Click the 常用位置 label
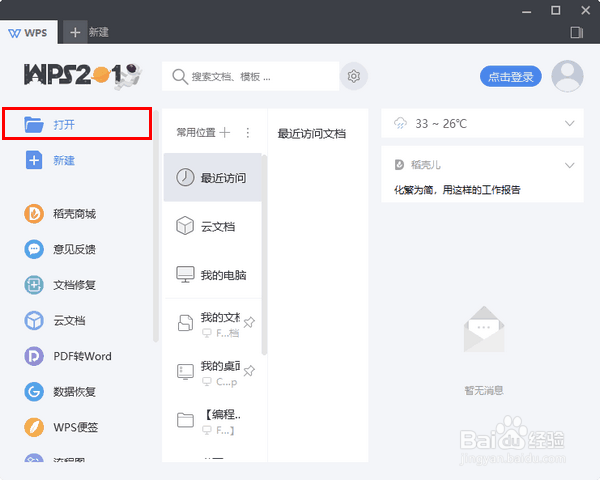This screenshot has width=600, height=480. coord(196,132)
